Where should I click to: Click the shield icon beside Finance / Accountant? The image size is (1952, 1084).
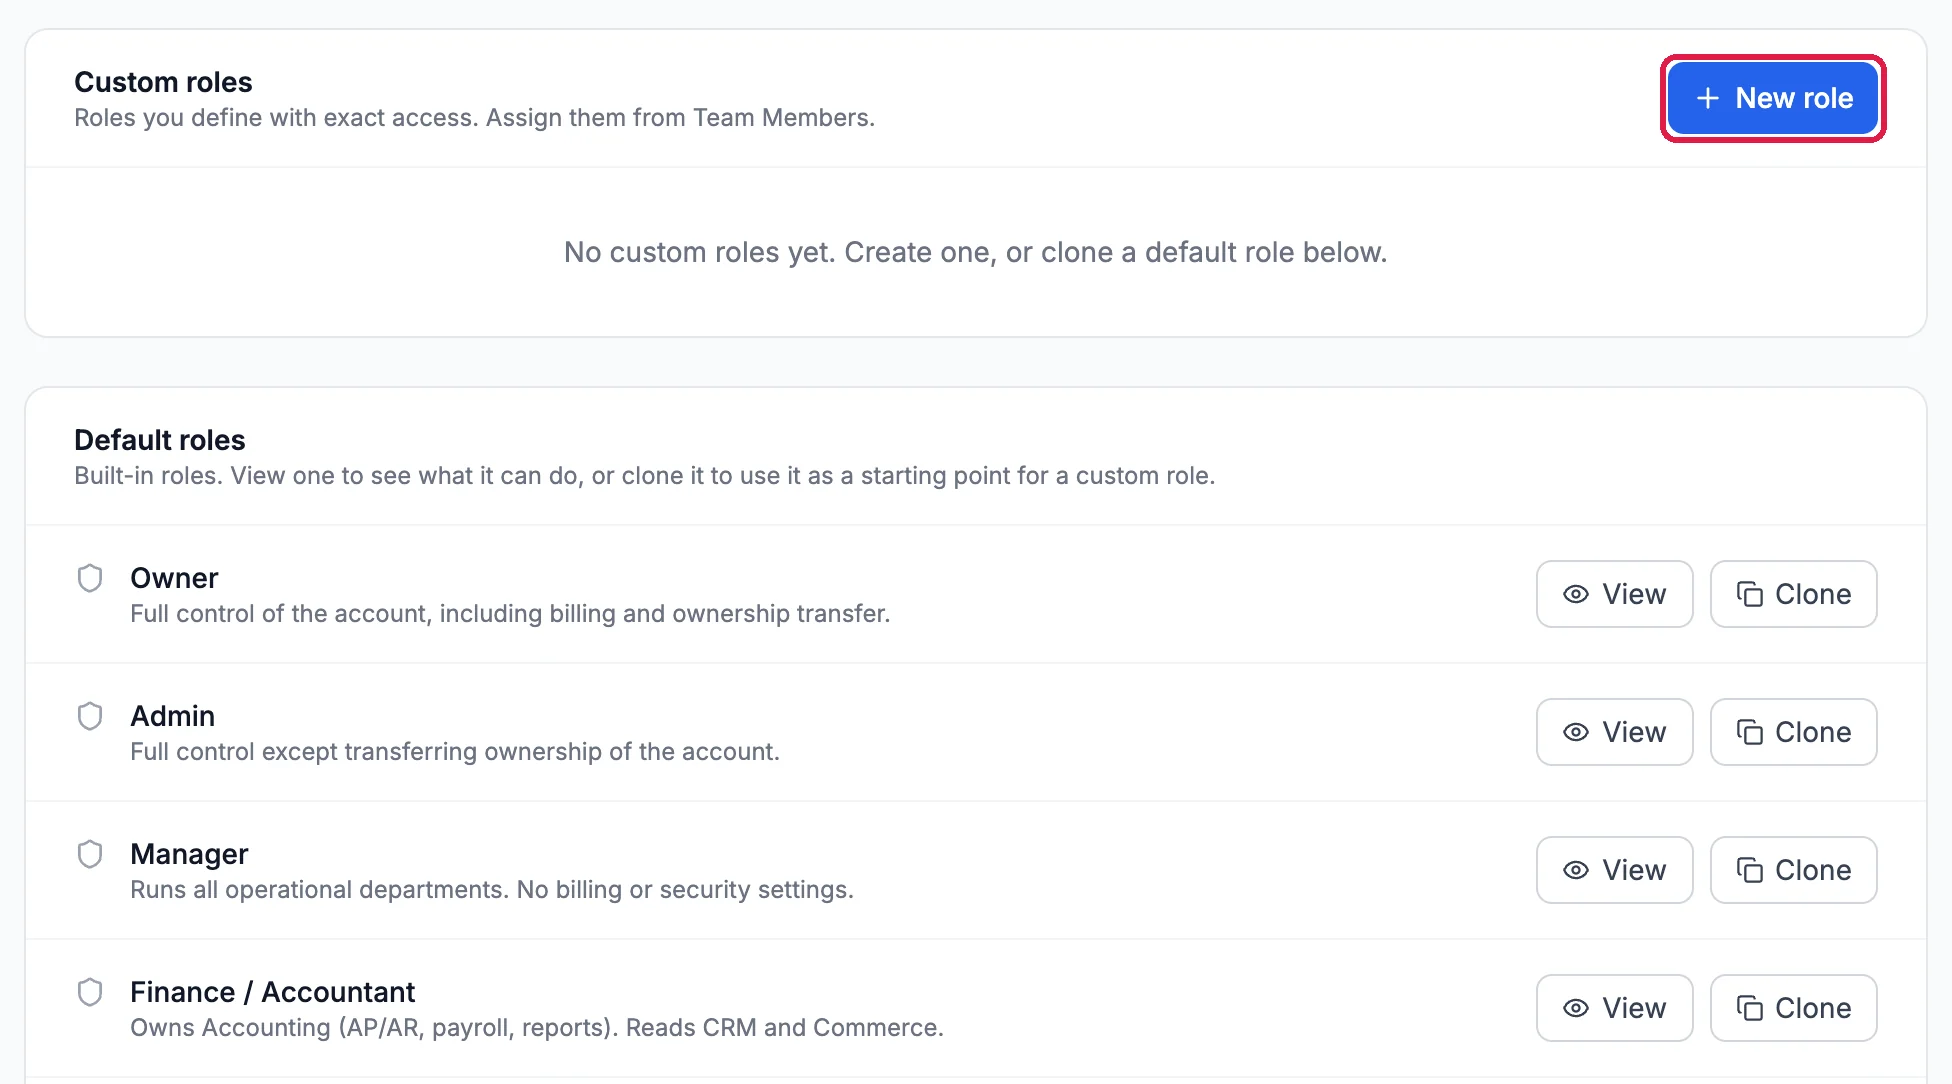click(x=90, y=992)
